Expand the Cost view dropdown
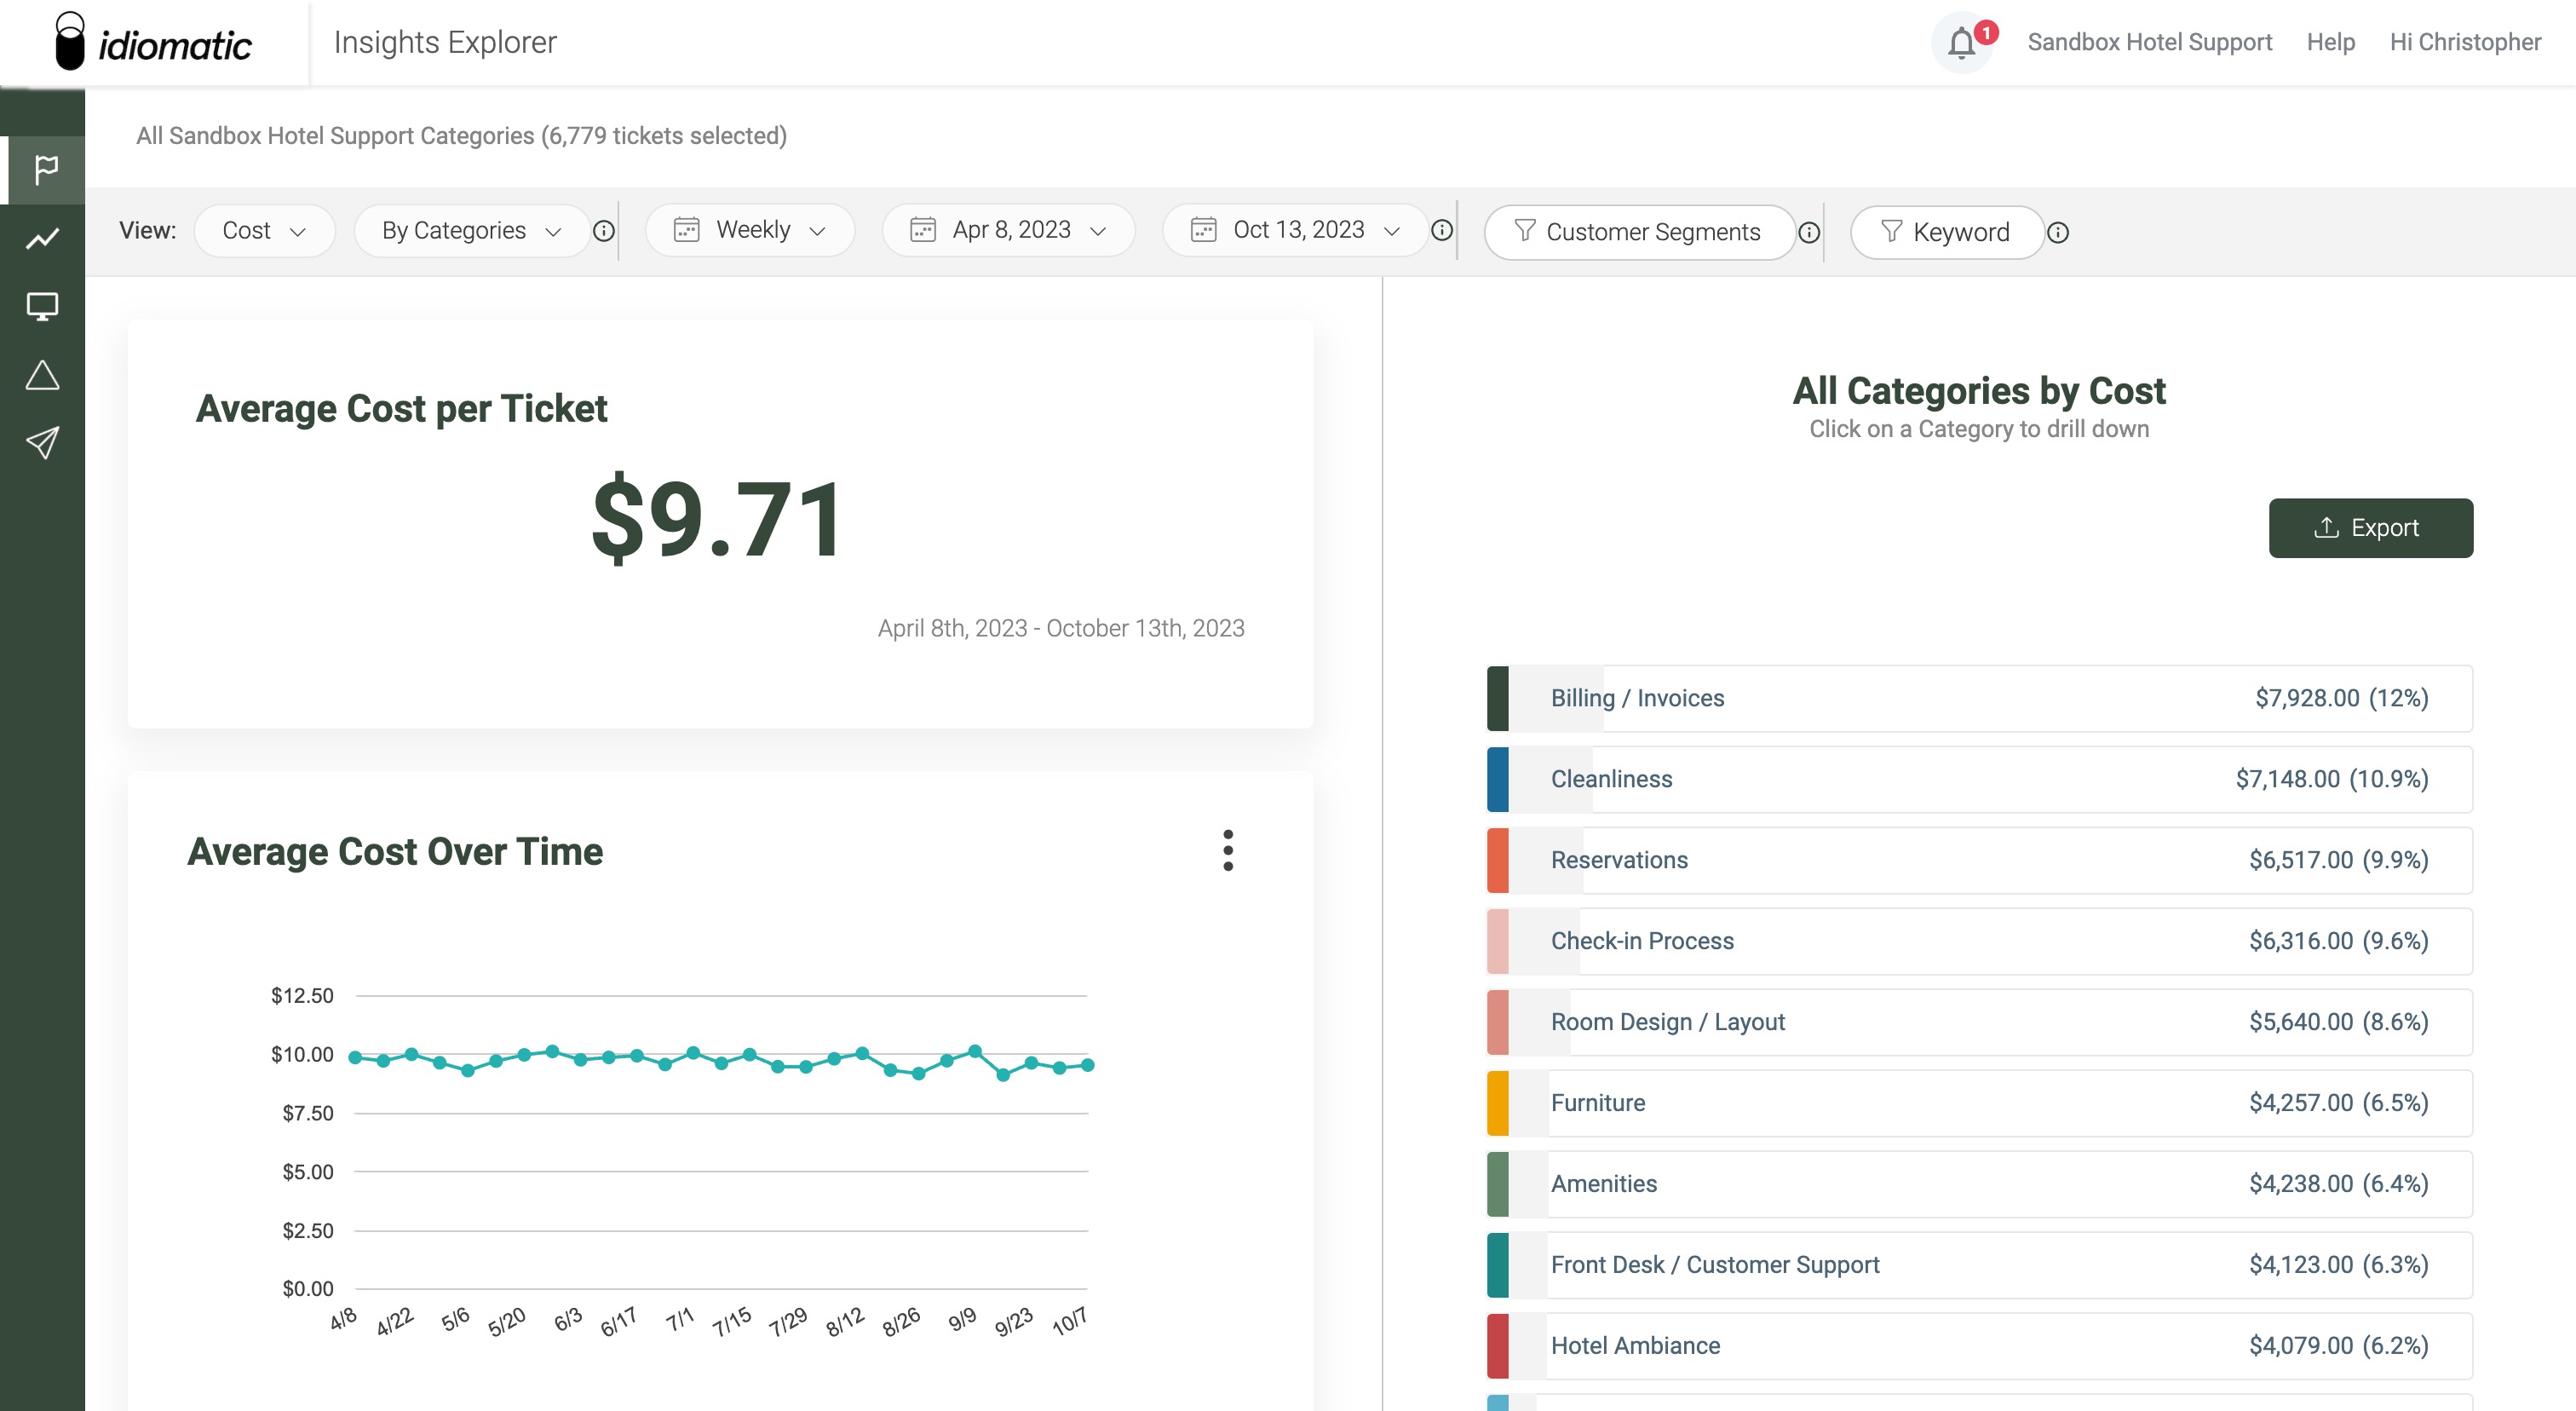This screenshot has width=2576, height=1411. pyautogui.click(x=264, y=231)
